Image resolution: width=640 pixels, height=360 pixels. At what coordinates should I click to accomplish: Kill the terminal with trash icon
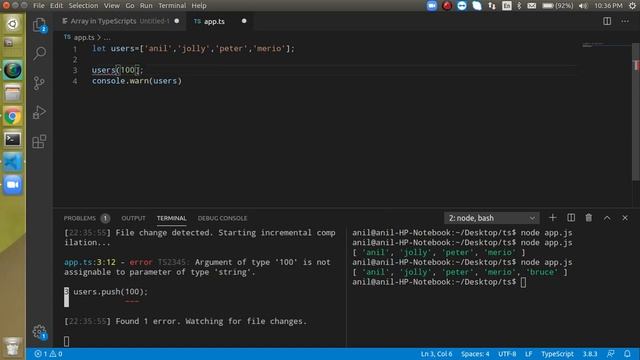pos(589,218)
